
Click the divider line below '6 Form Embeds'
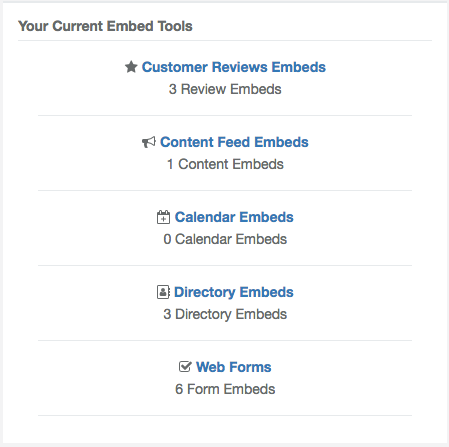[x=225, y=416]
